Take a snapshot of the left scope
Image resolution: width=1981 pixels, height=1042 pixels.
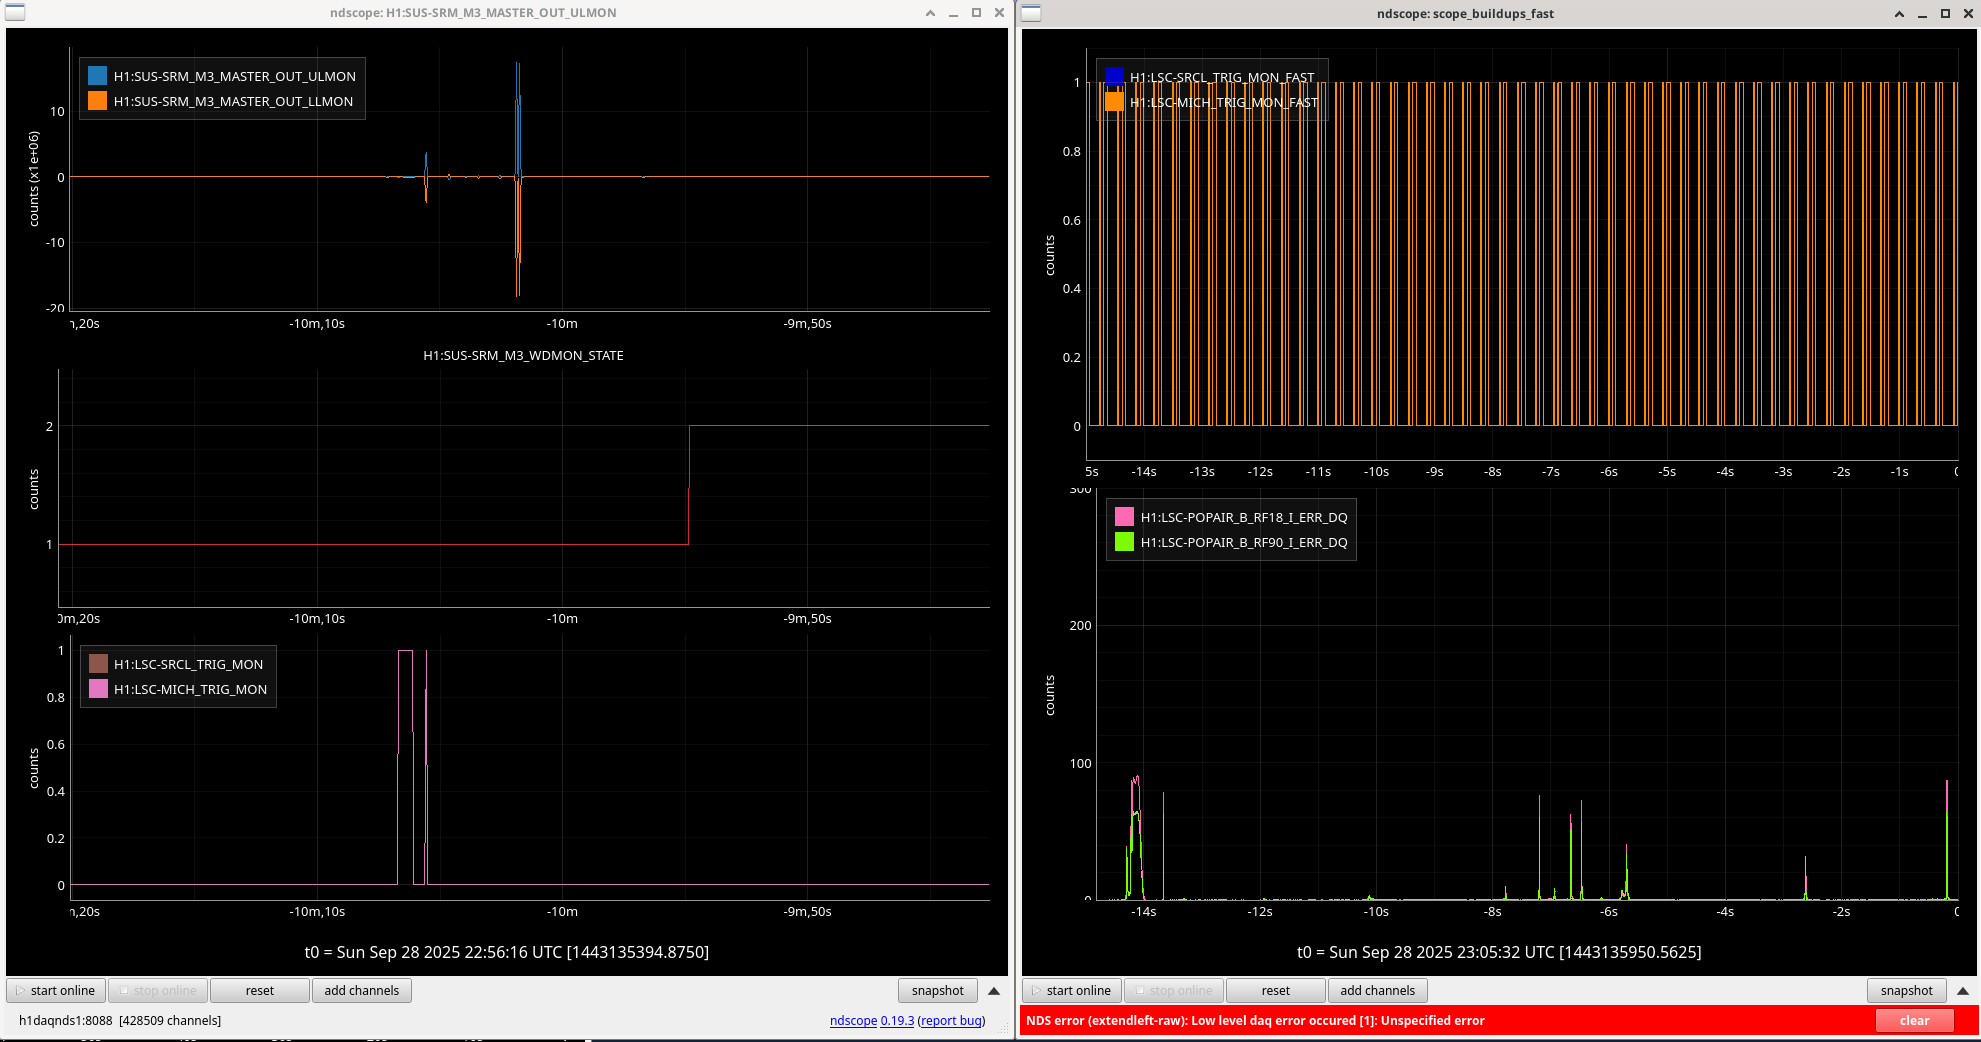point(937,991)
